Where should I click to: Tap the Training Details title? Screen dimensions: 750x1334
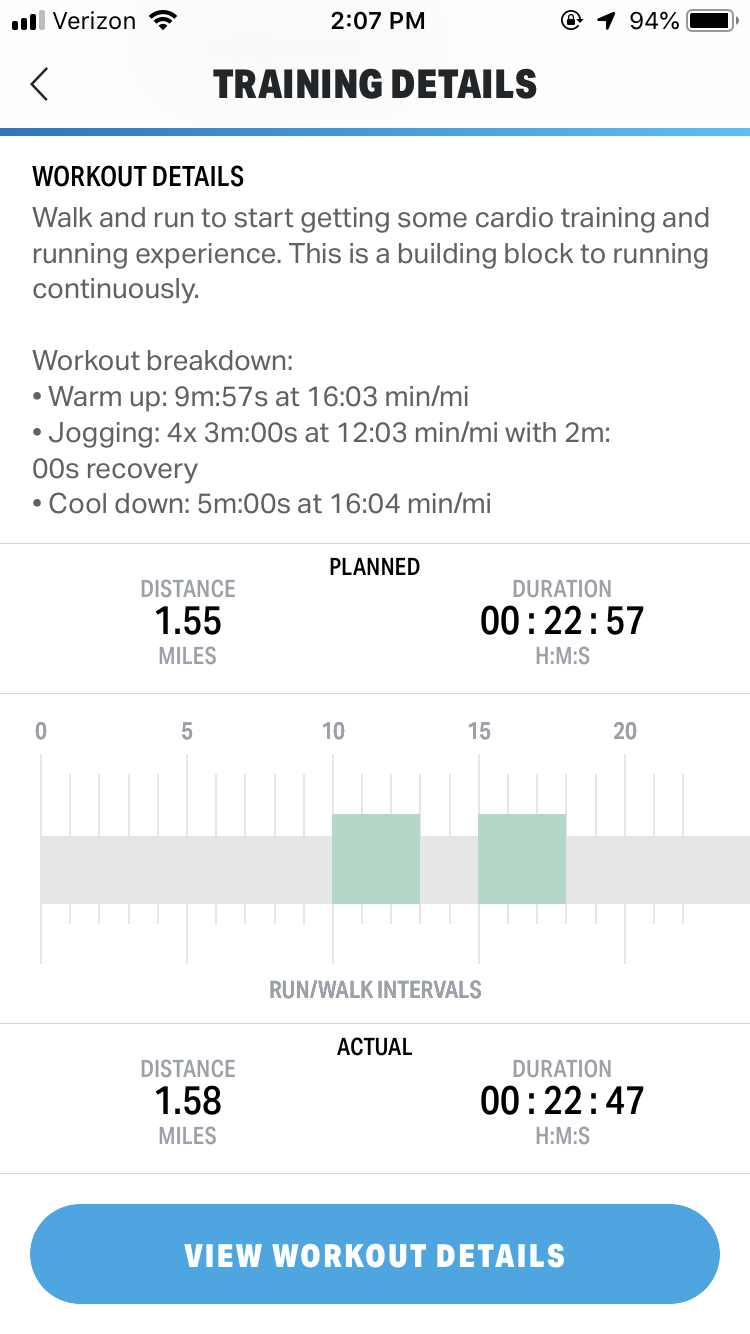(x=375, y=85)
